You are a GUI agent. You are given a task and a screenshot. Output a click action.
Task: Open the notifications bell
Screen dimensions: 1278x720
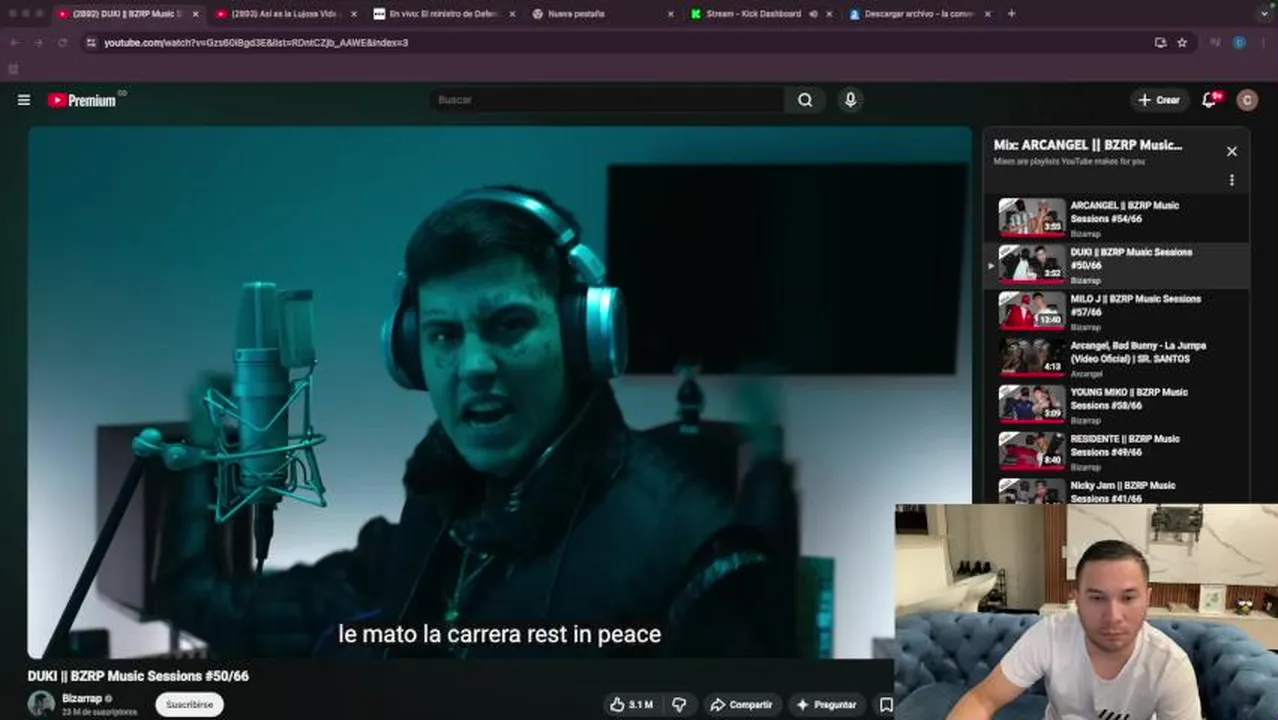click(x=1210, y=100)
